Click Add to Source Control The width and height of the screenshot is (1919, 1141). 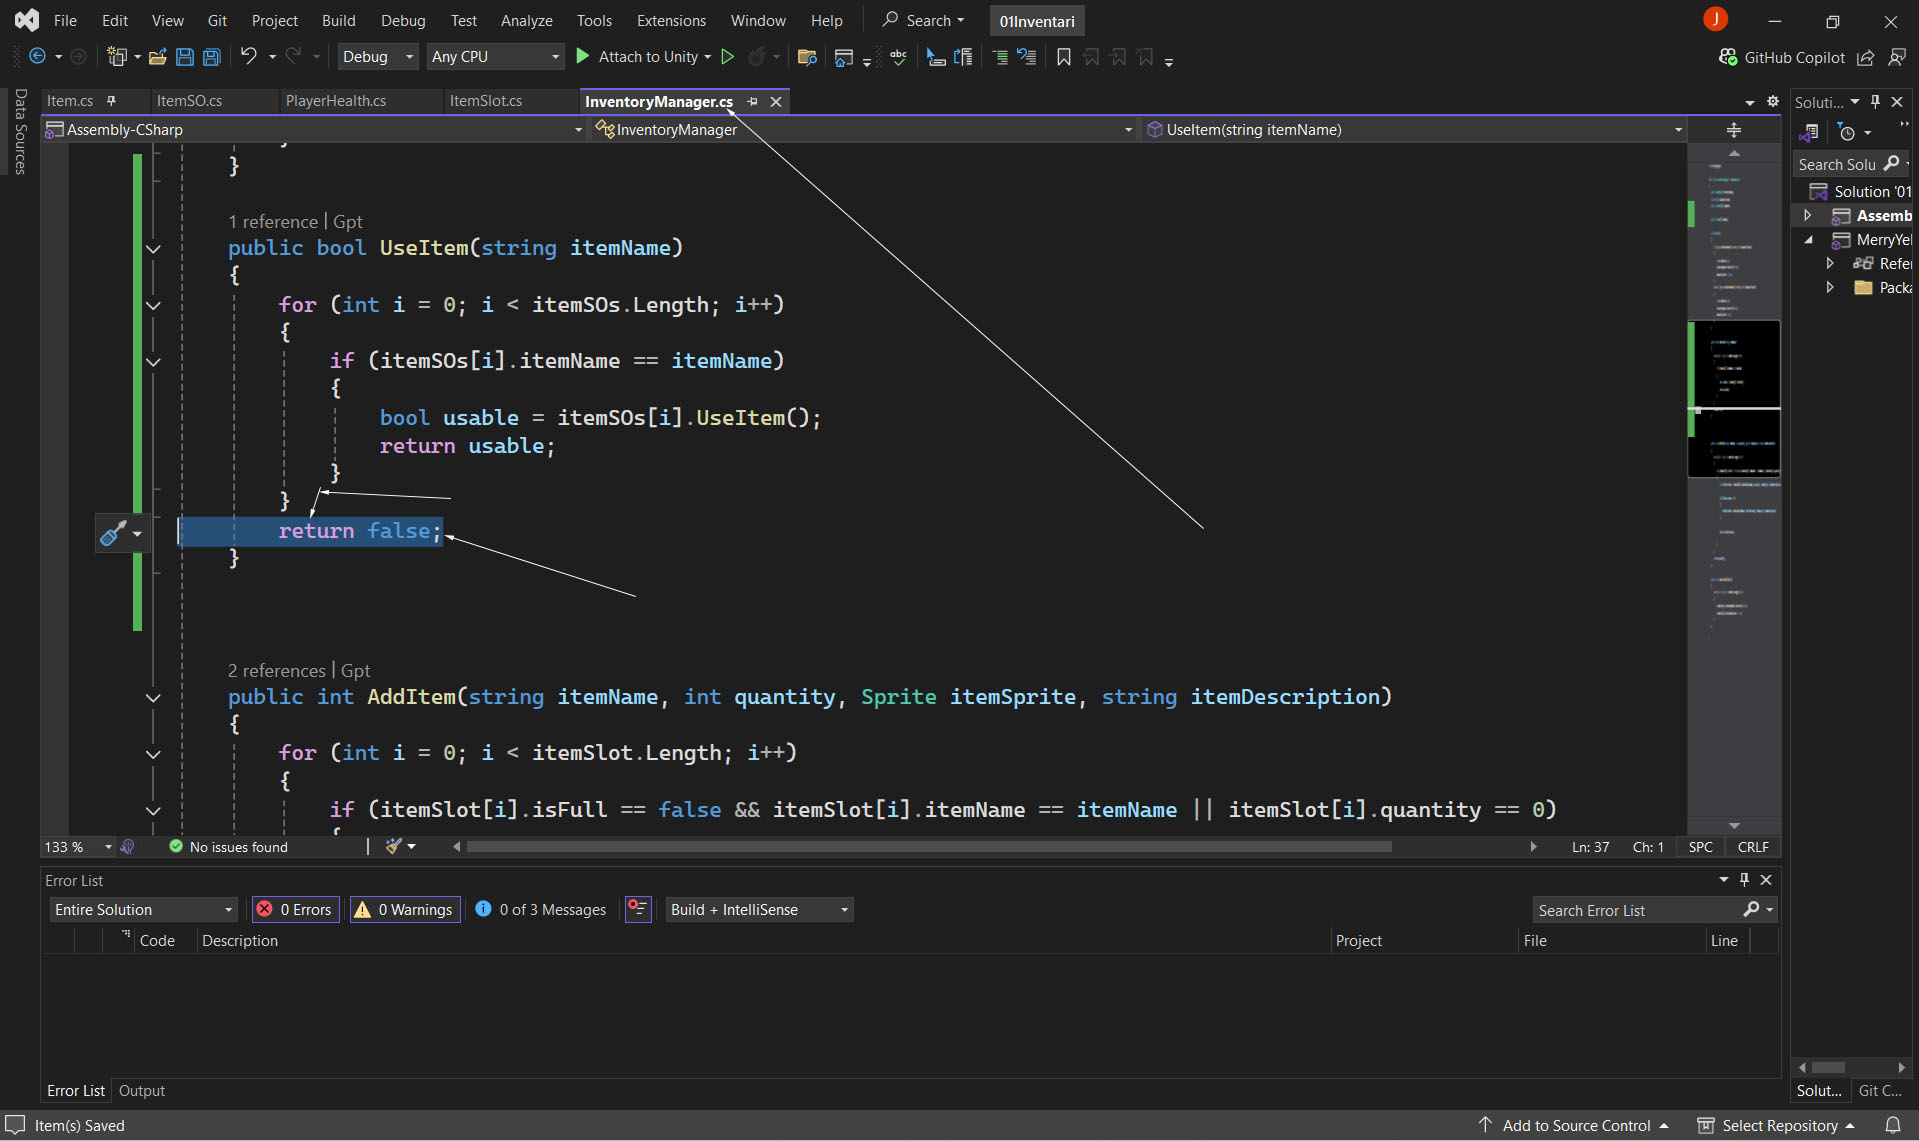click(1575, 1125)
